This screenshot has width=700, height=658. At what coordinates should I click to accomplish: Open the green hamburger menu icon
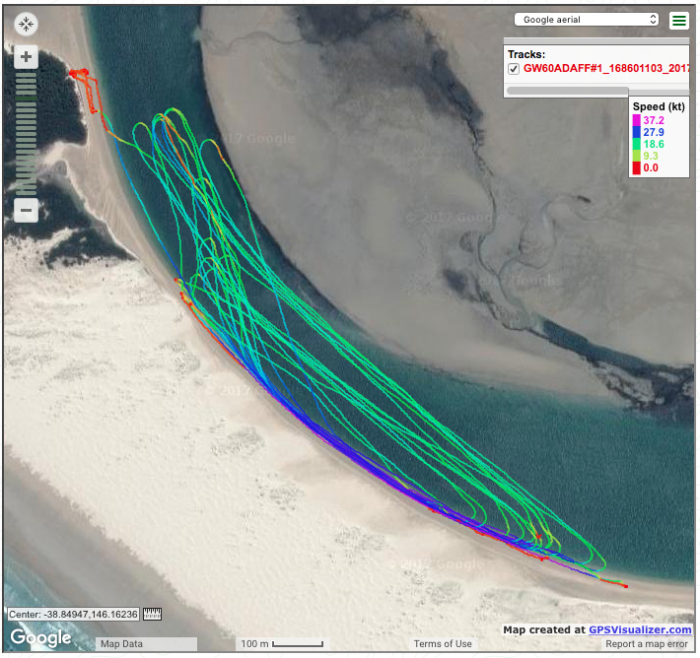pyautogui.click(x=678, y=20)
